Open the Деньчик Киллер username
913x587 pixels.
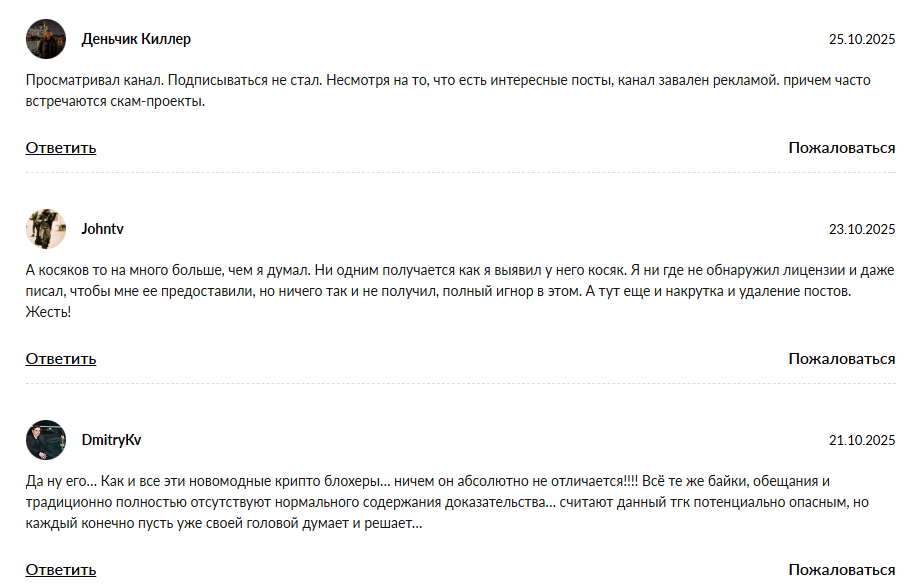click(136, 39)
